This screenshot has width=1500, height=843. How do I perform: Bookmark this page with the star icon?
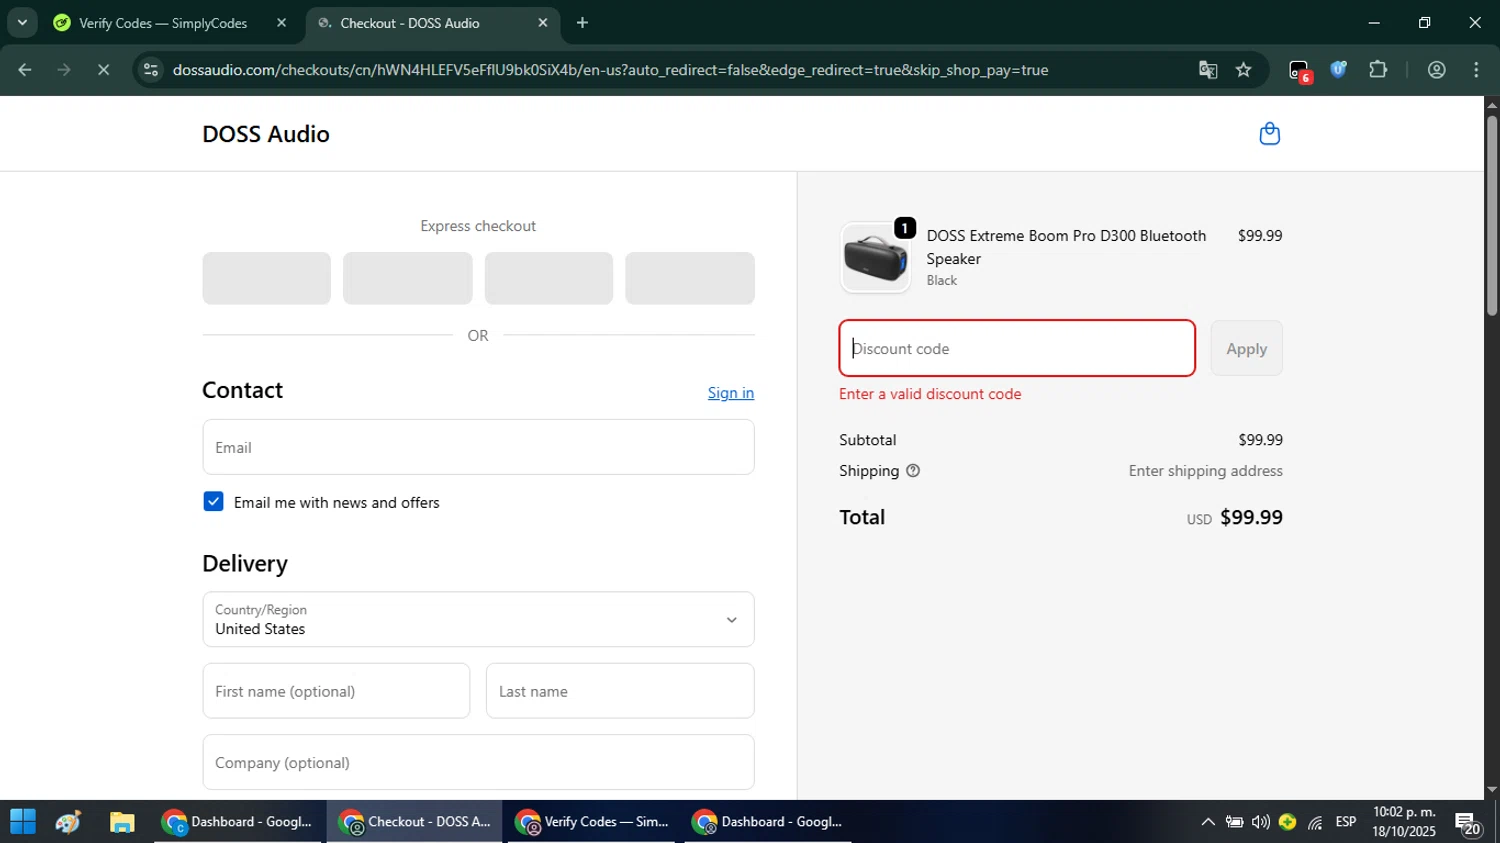[1243, 70]
